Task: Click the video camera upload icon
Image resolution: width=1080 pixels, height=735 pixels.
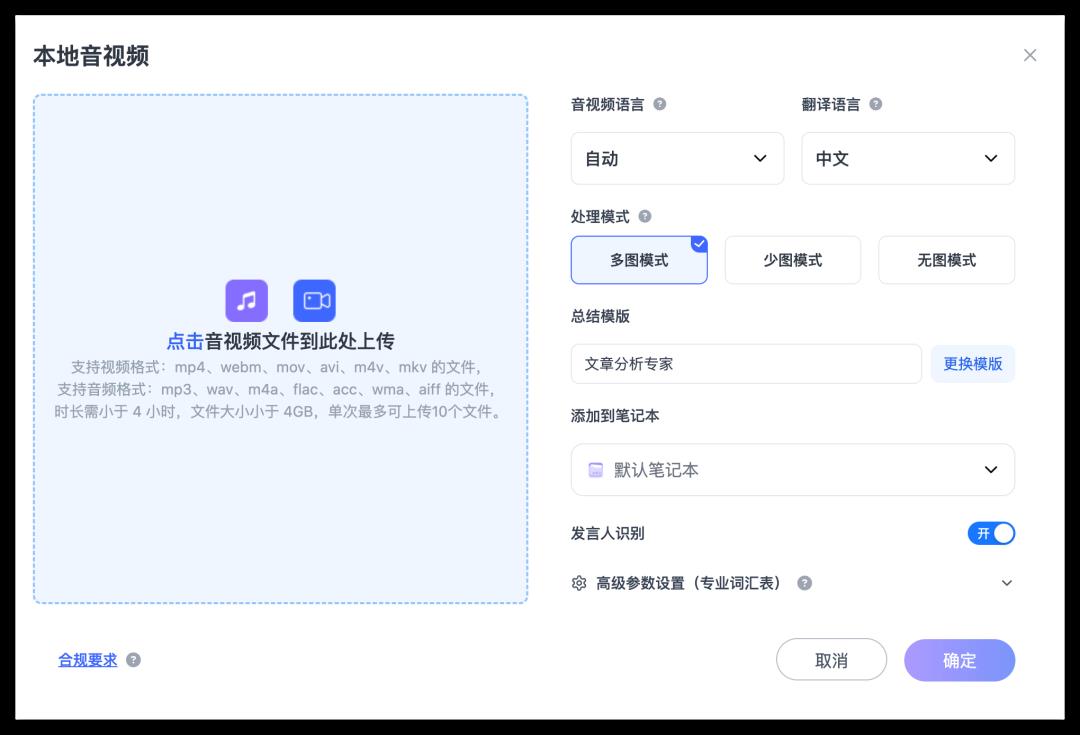Action: click(314, 300)
